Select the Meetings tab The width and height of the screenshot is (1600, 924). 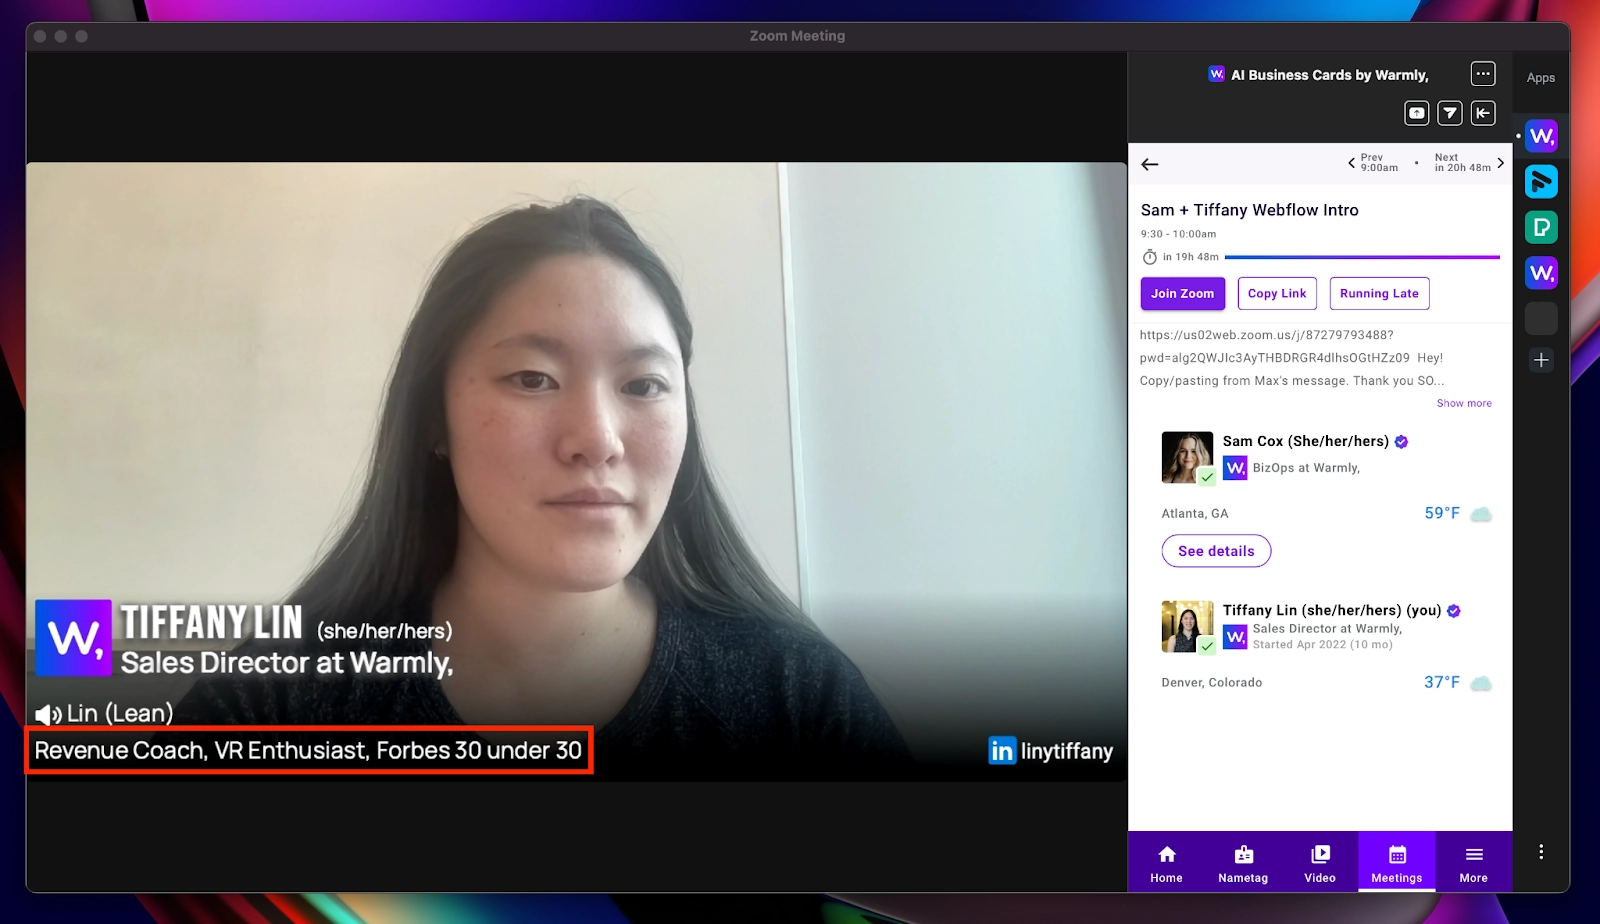click(x=1397, y=862)
